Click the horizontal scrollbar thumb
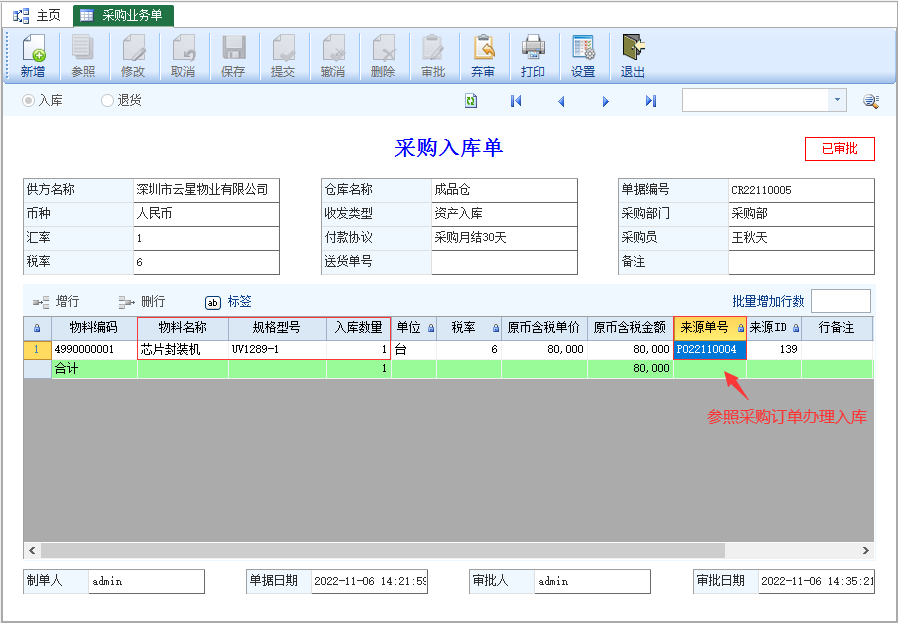Viewport: 898px width, 623px height. tap(383, 550)
